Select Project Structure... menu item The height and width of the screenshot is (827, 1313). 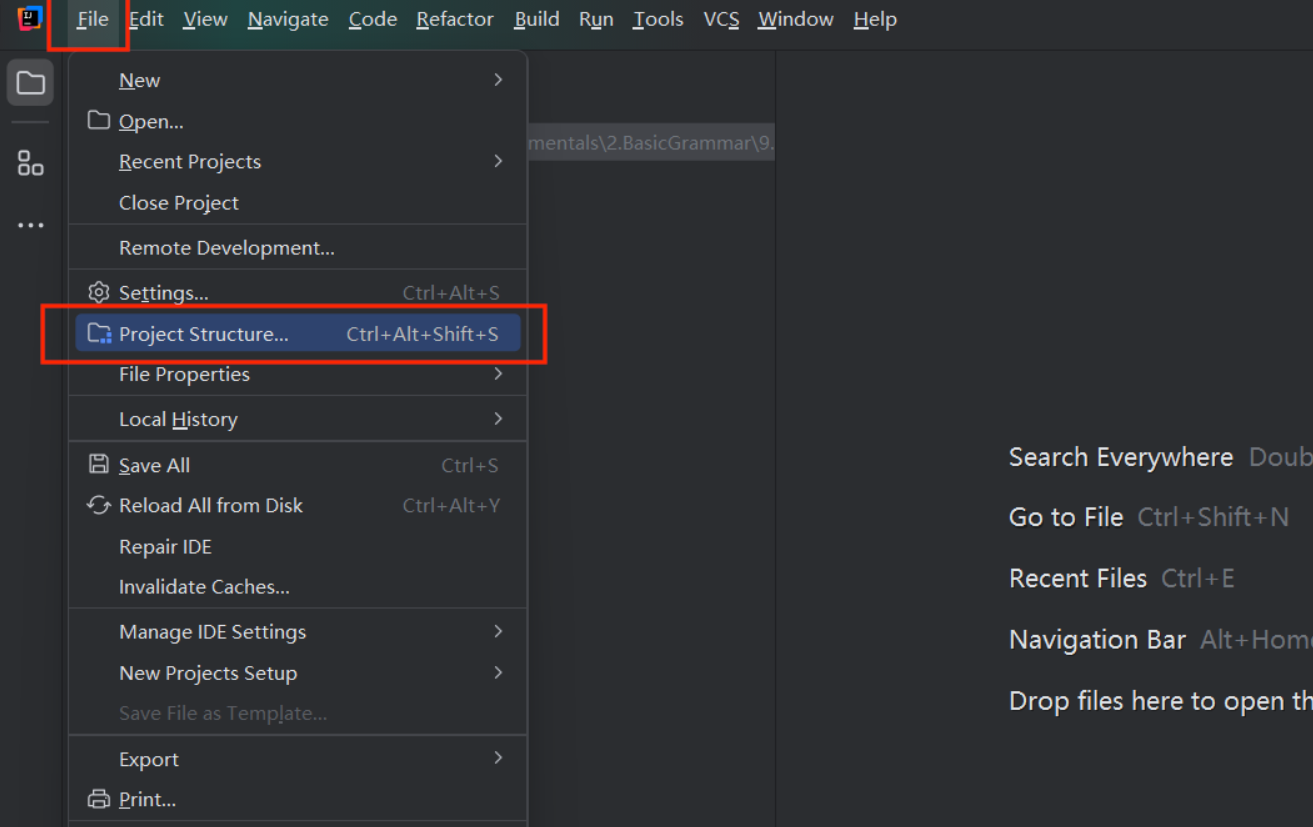[298, 334]
